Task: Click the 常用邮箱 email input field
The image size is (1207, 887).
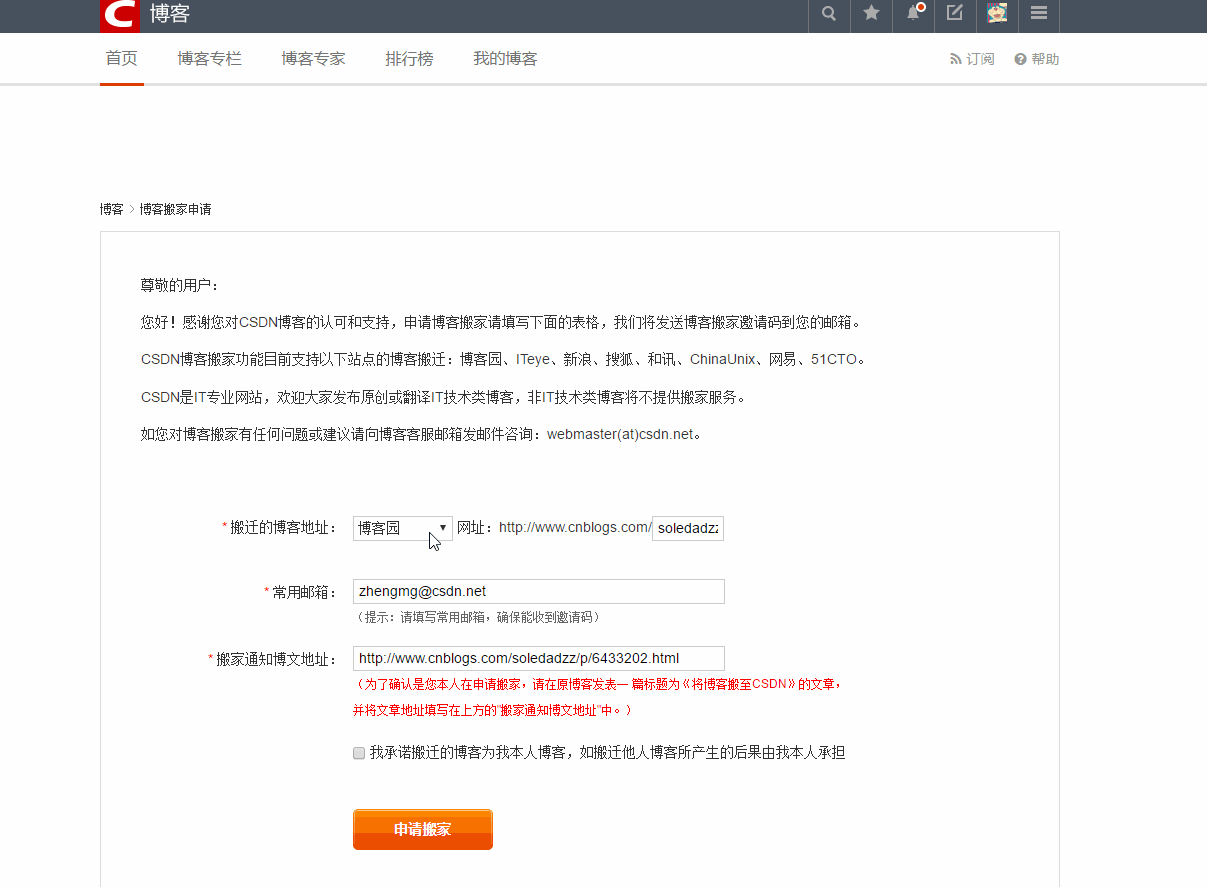Action: point(539,591)
